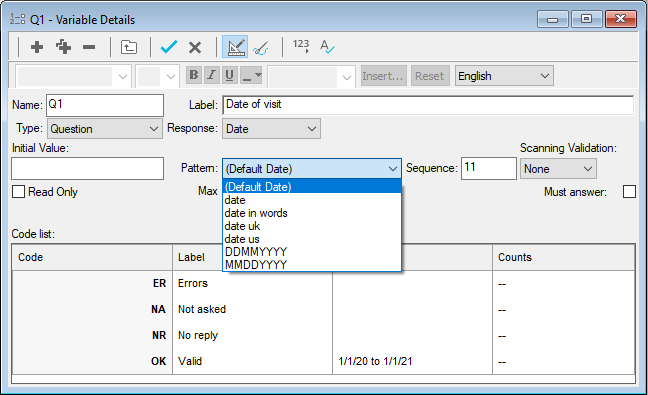This screenshot has height=395, width=648.
Task: Click the Sequence field showing 11
Action: point(489,168)
